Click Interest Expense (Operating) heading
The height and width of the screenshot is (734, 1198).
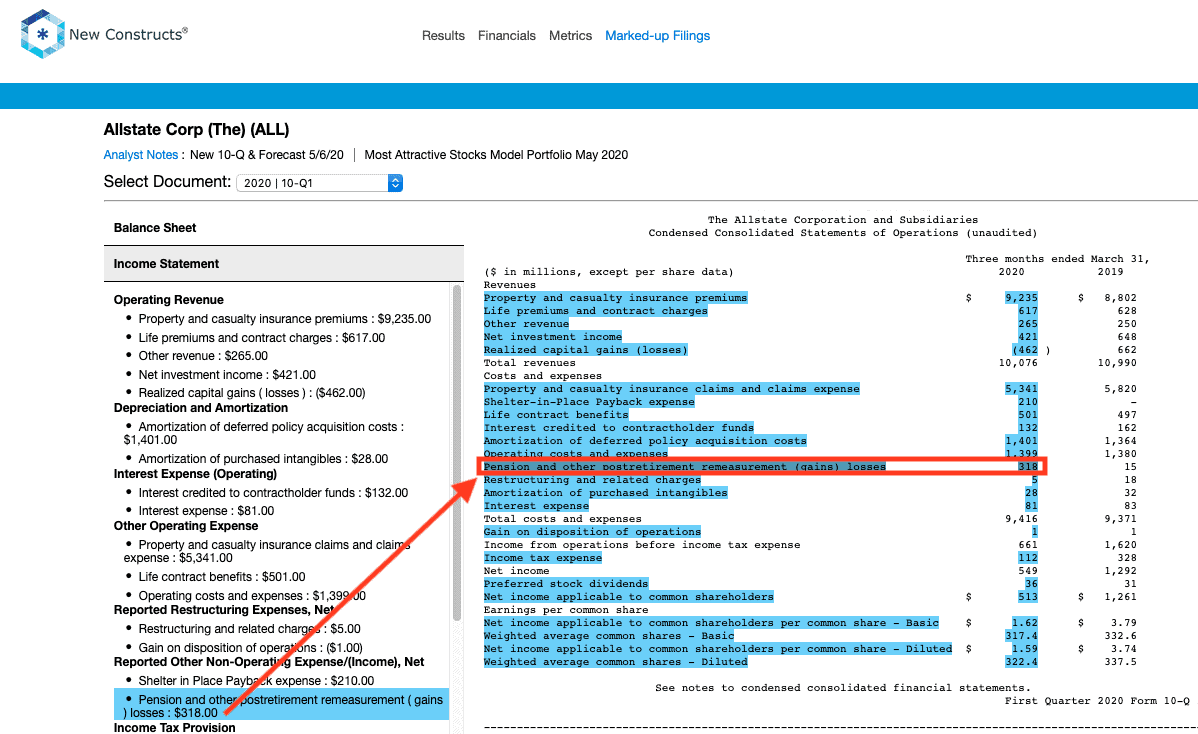click(x=196, y=474)
